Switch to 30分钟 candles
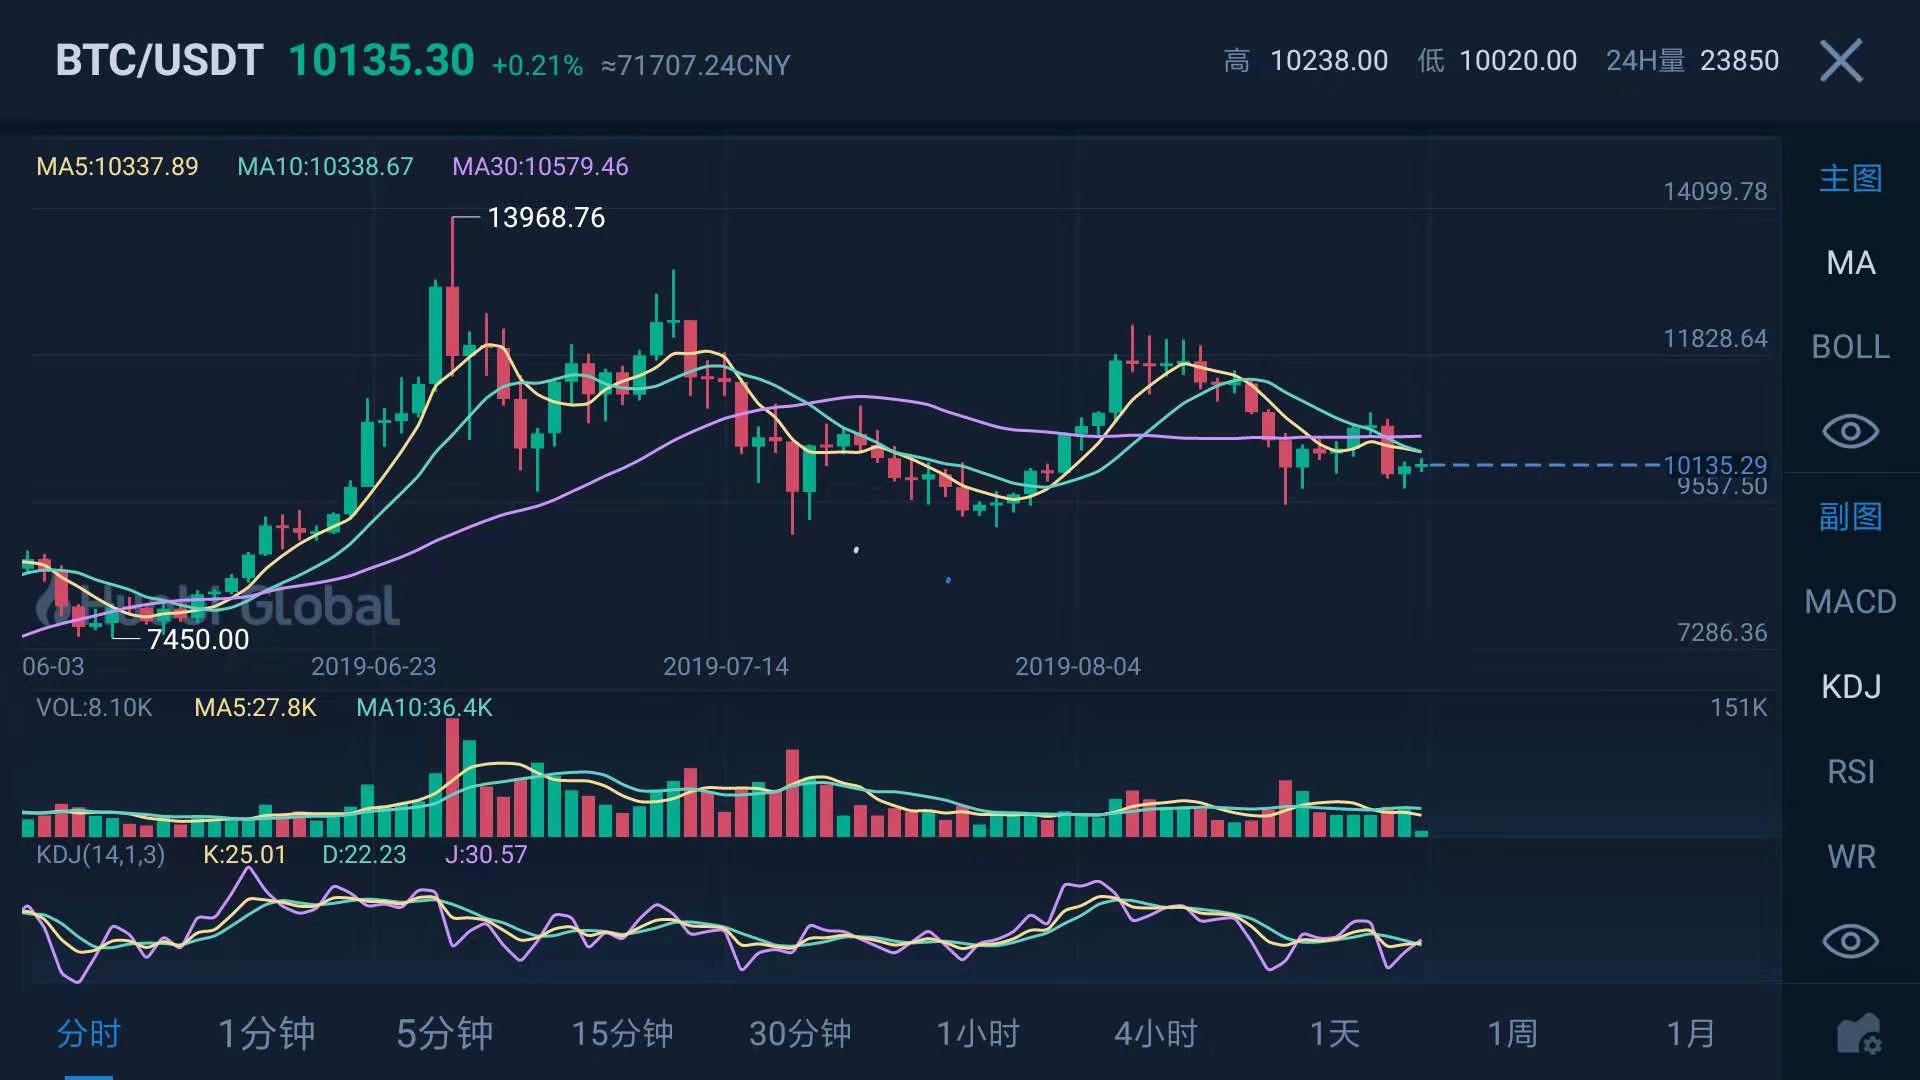The image size is (1920, 1080). click(800, 1034)
